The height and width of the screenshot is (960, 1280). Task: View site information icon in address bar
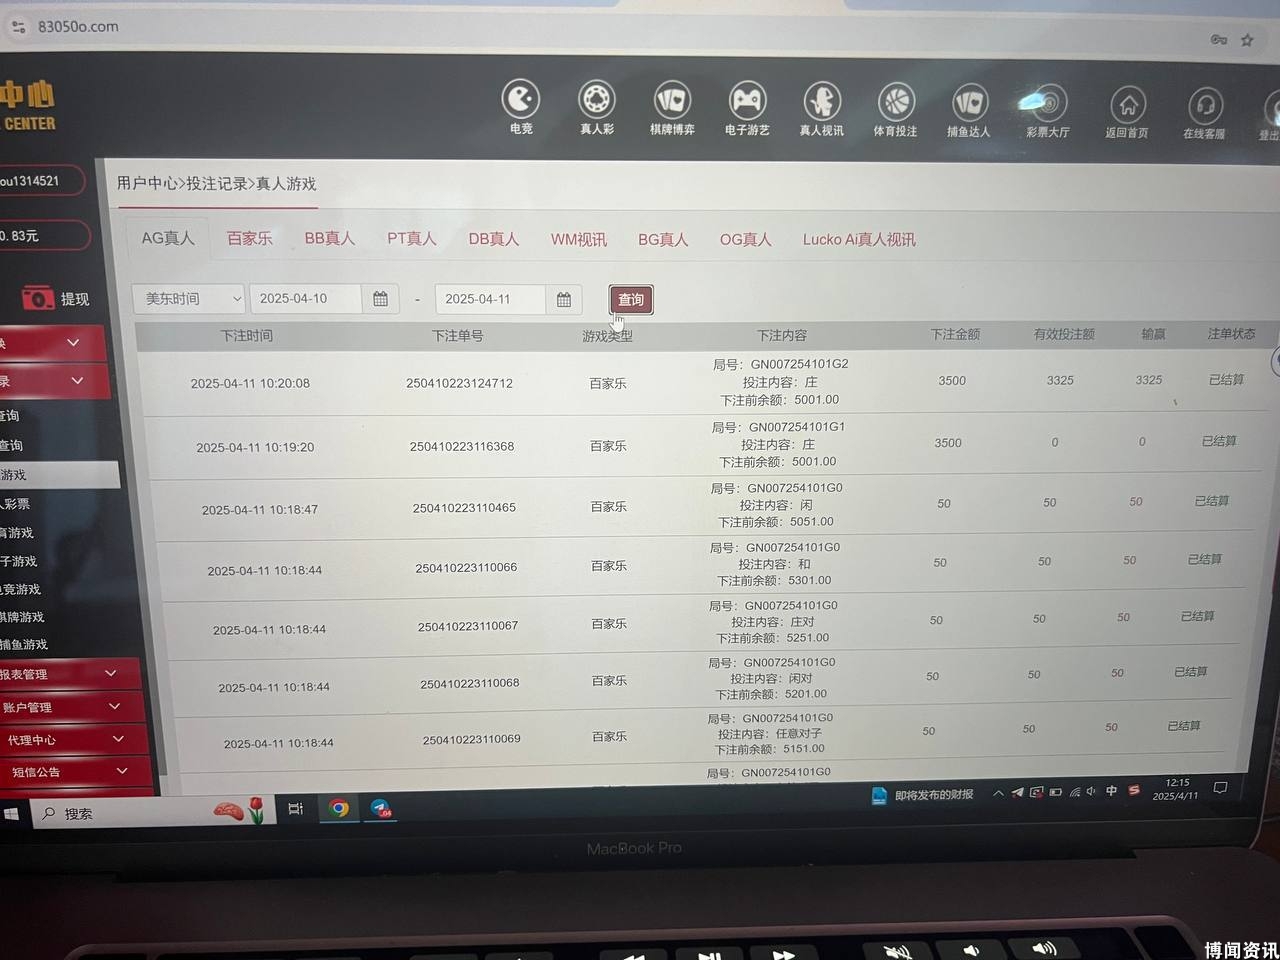tap(19, 27)
